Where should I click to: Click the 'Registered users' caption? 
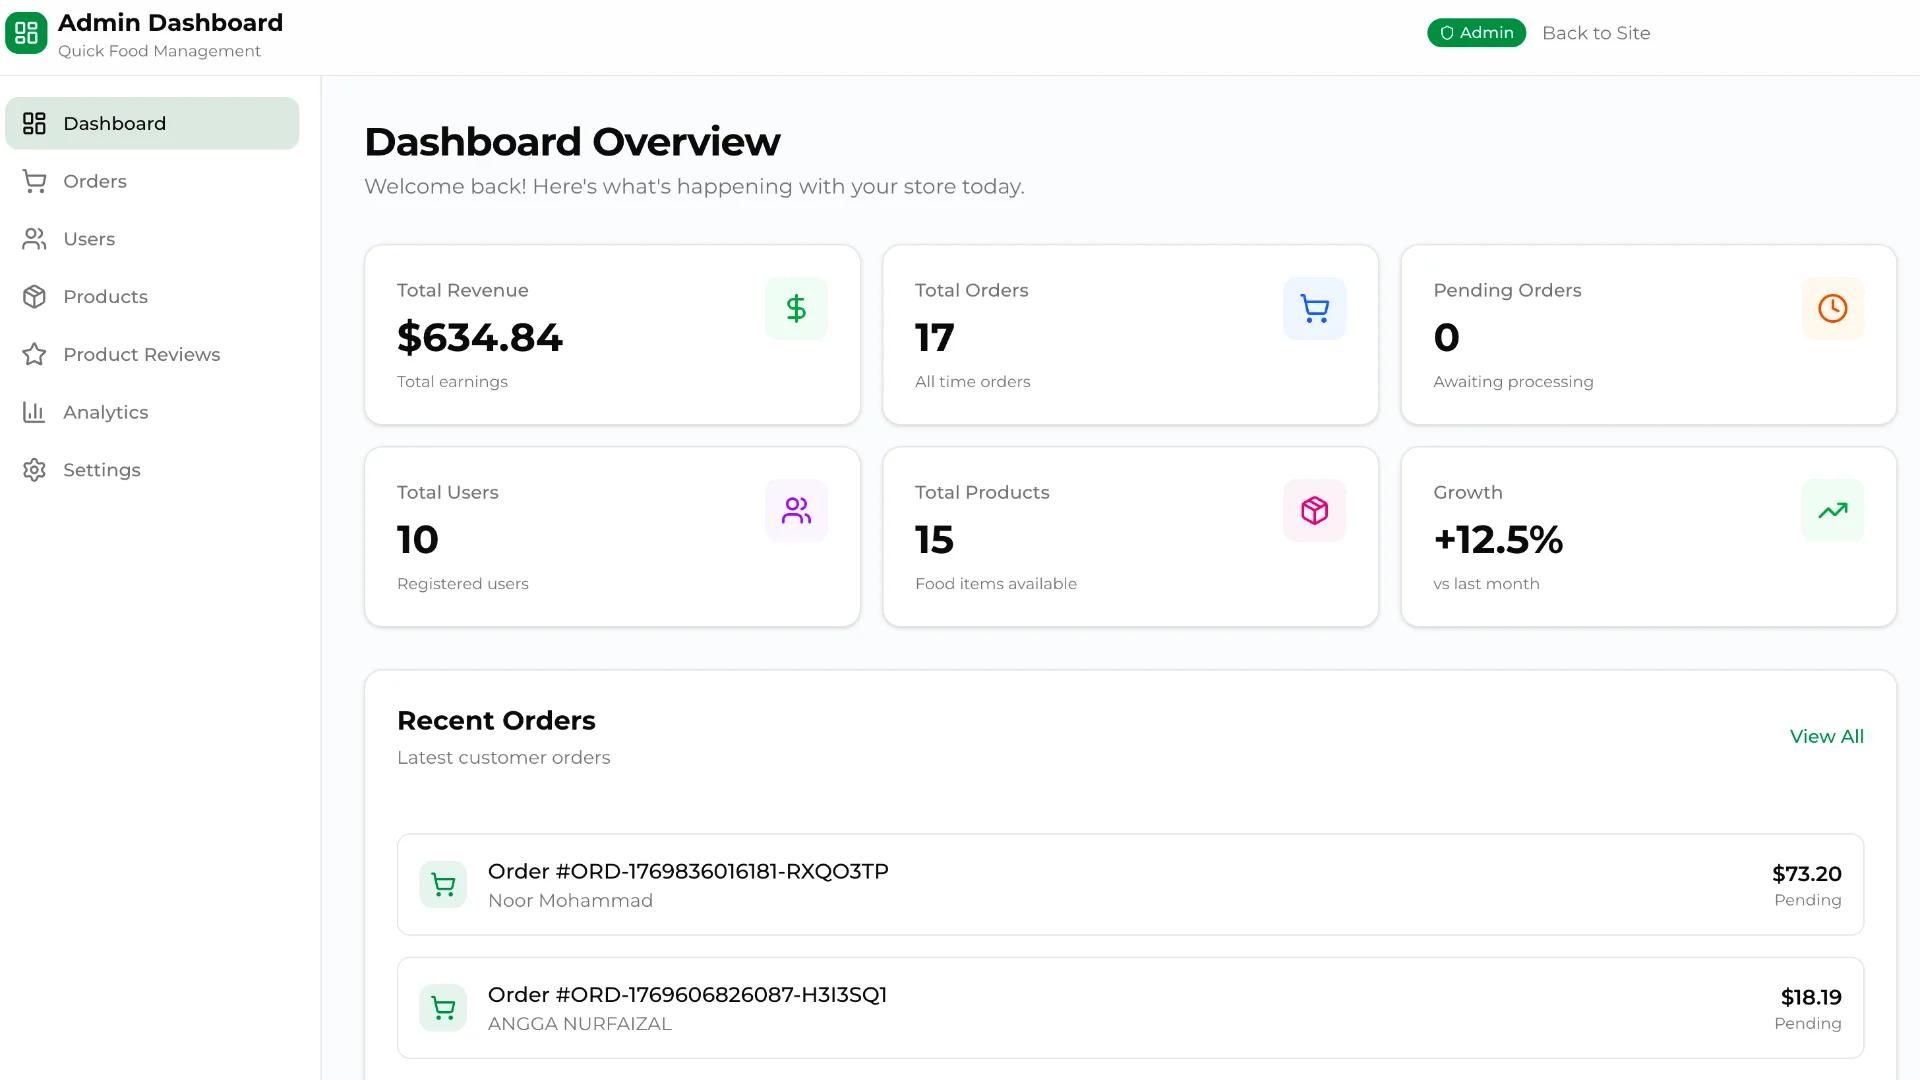pyautogui.click(x=463, y=583)
